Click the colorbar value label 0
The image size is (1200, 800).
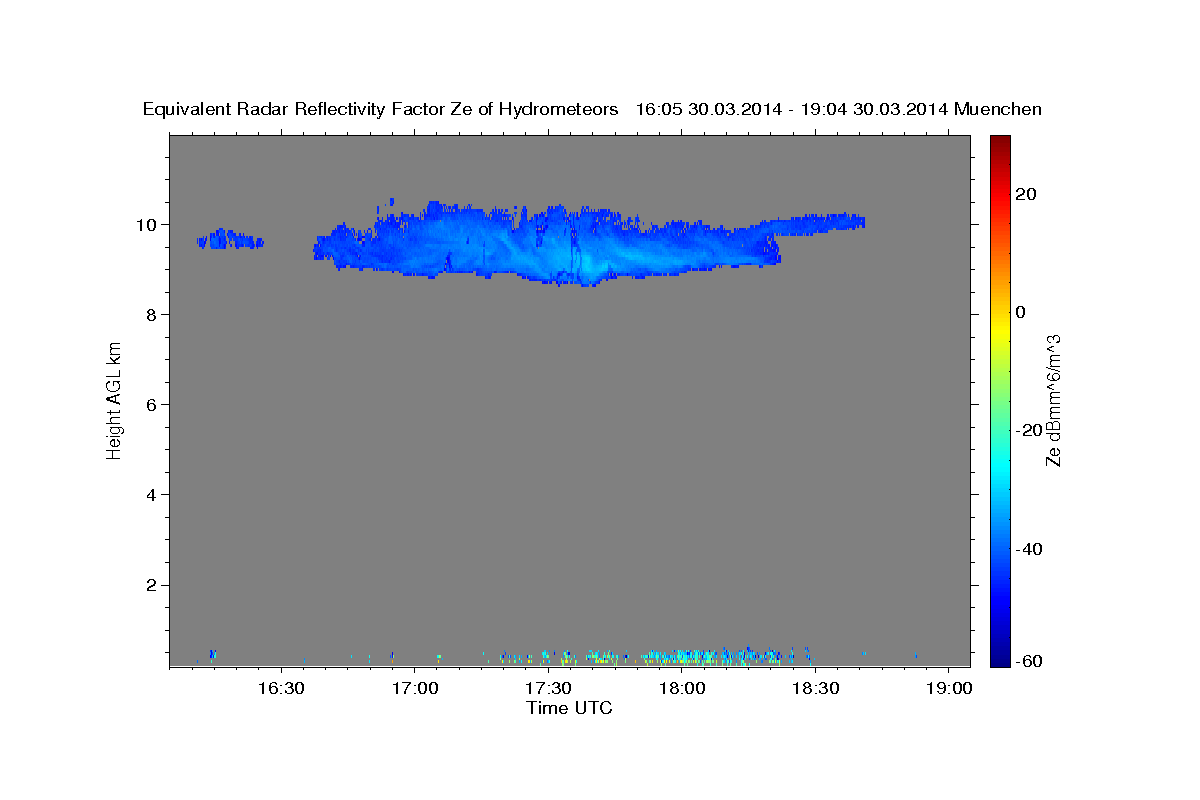1021,312
